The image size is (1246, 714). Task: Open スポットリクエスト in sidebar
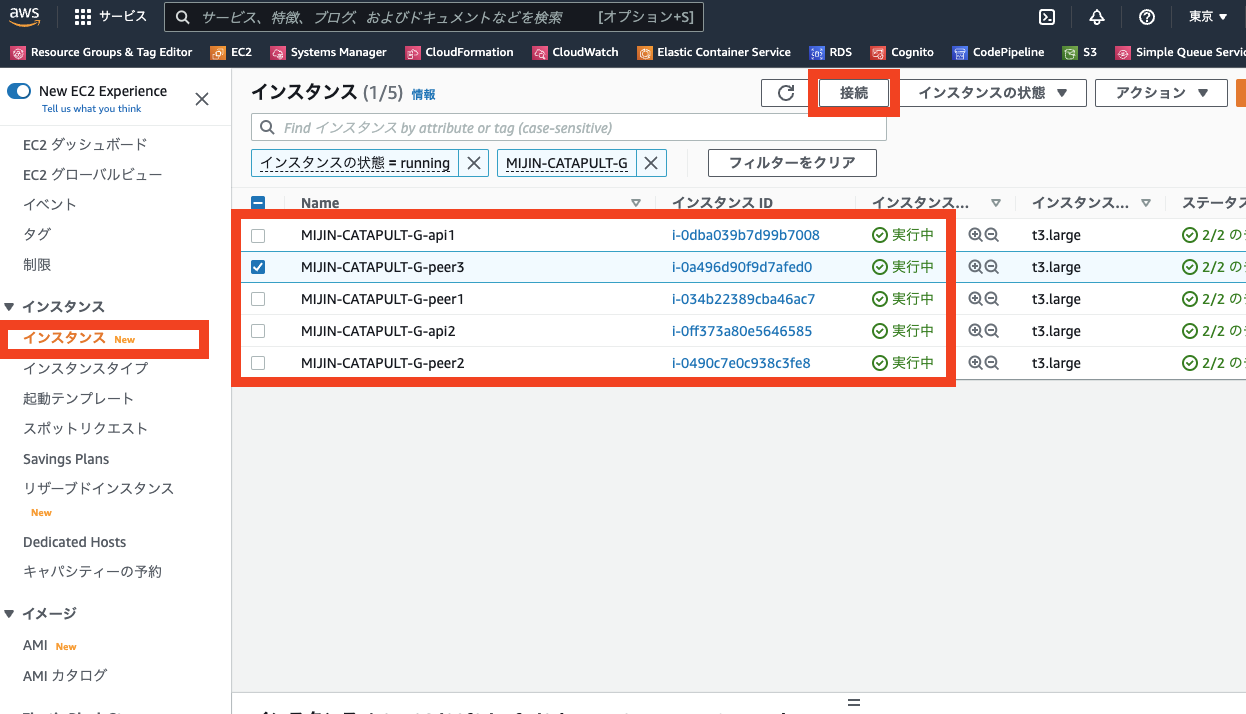(85, 429)
